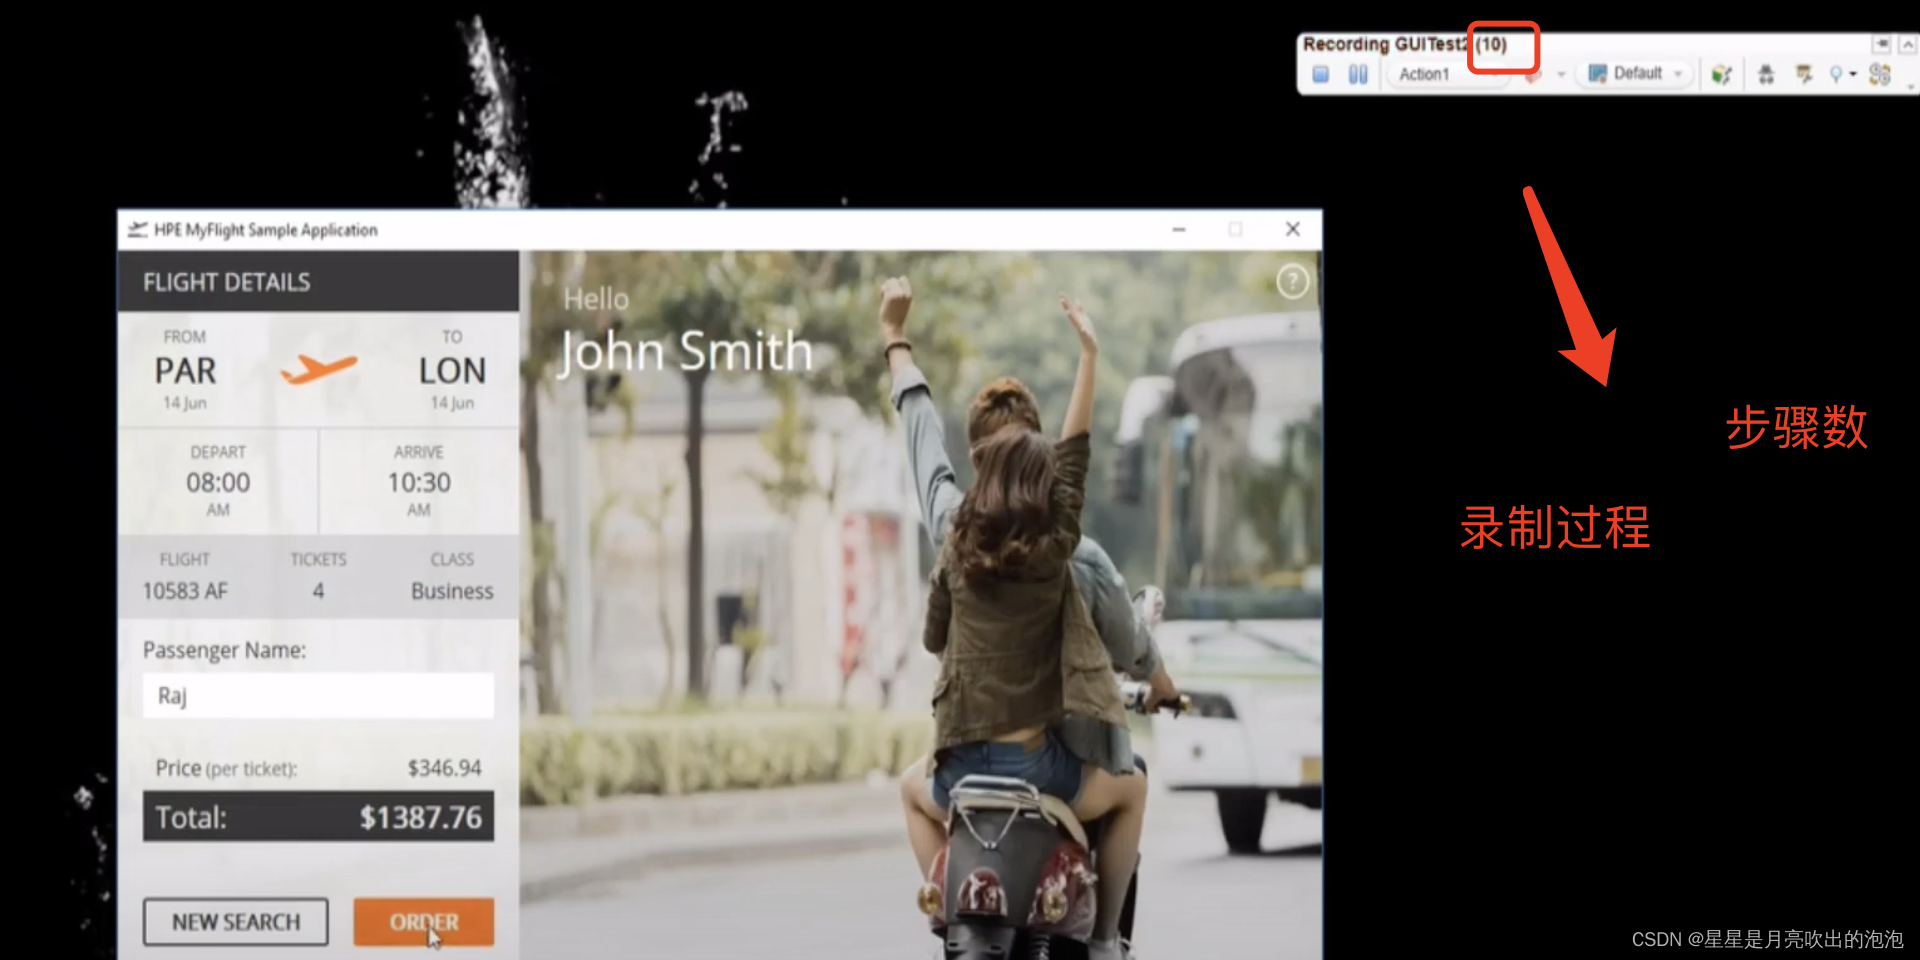Click the lightbulb icon in recording toolbar
The height and width of the screenshot is (960, 1920).
pyautogui.click(x=1836, y=74)
